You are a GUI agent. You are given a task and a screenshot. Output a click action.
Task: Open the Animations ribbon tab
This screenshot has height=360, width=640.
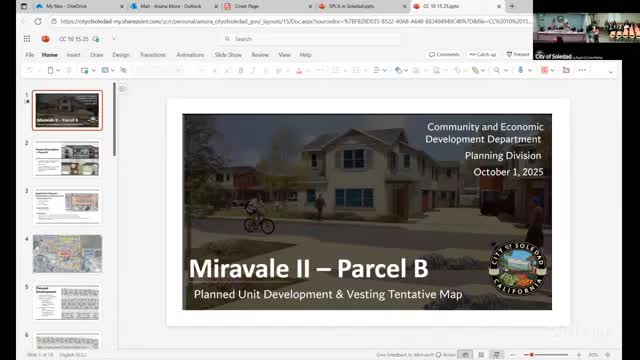click(190, 55)
